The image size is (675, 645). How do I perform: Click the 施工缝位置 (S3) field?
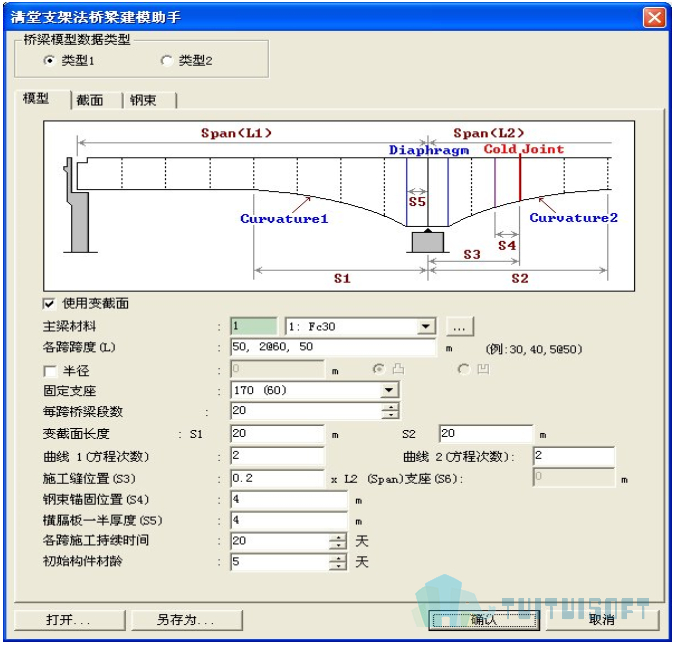pos(278,478)
